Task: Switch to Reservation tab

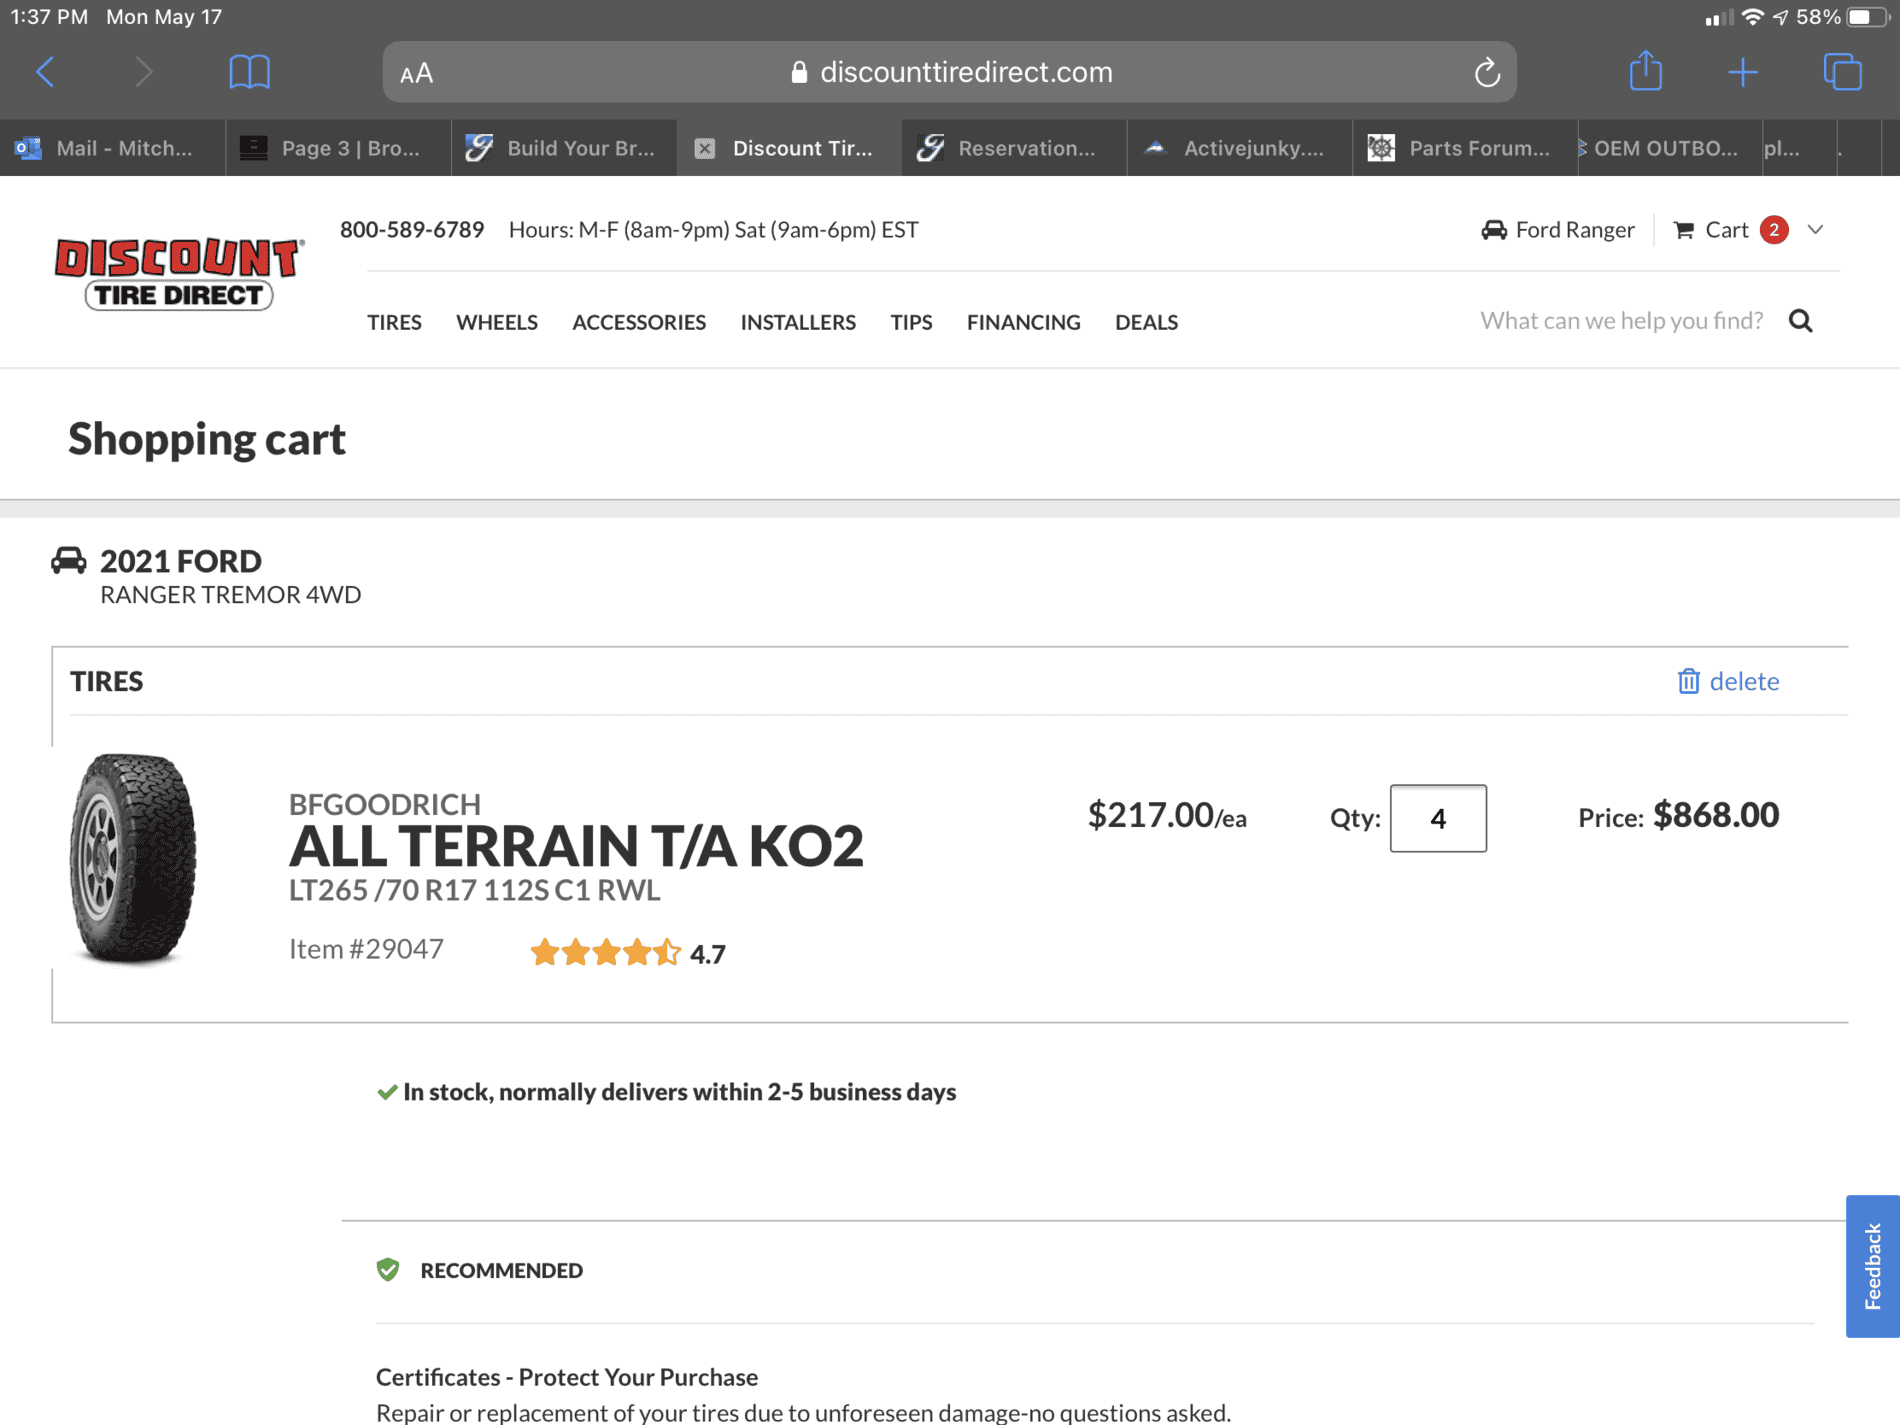Action: pyautogui.click(x=1015, y=148)
